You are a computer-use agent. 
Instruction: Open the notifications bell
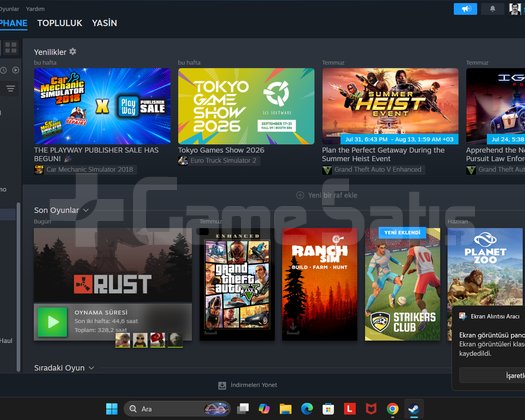point(492,9)
